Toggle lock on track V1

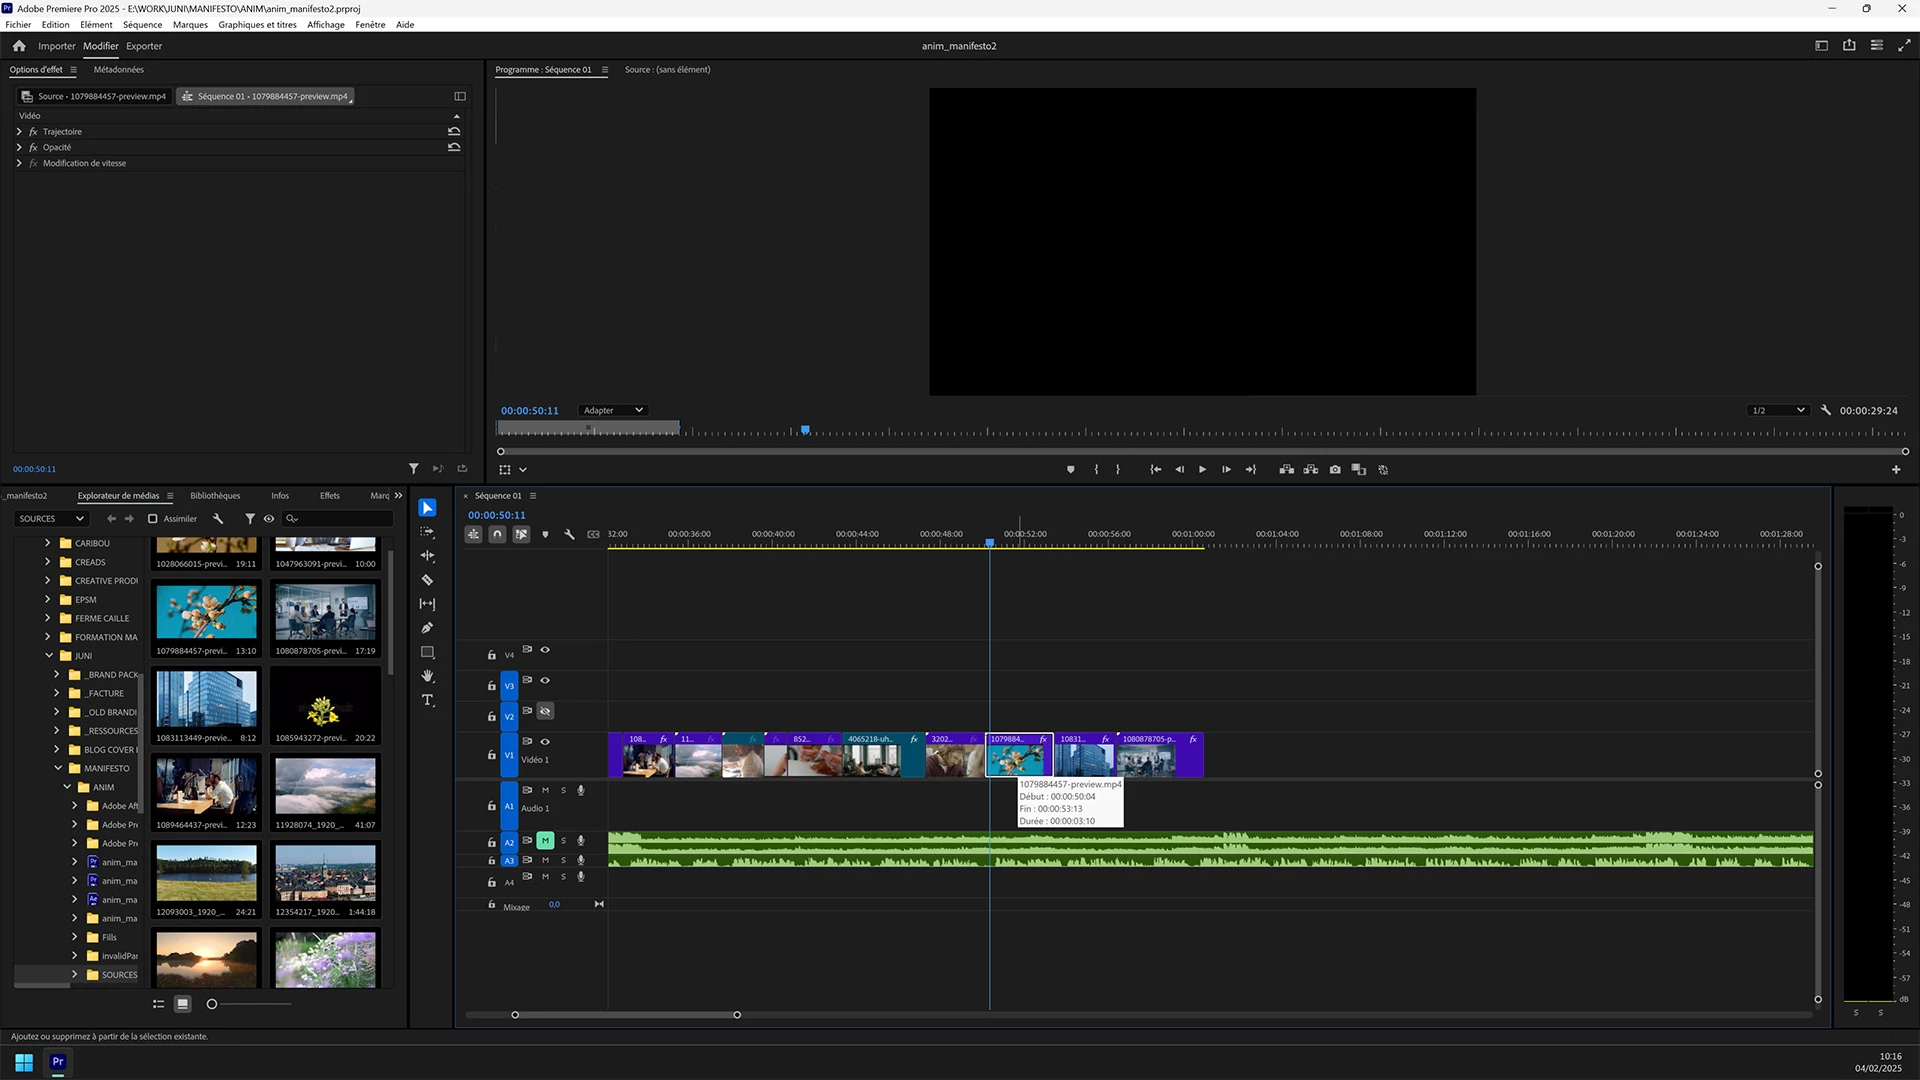coord(491,755)
